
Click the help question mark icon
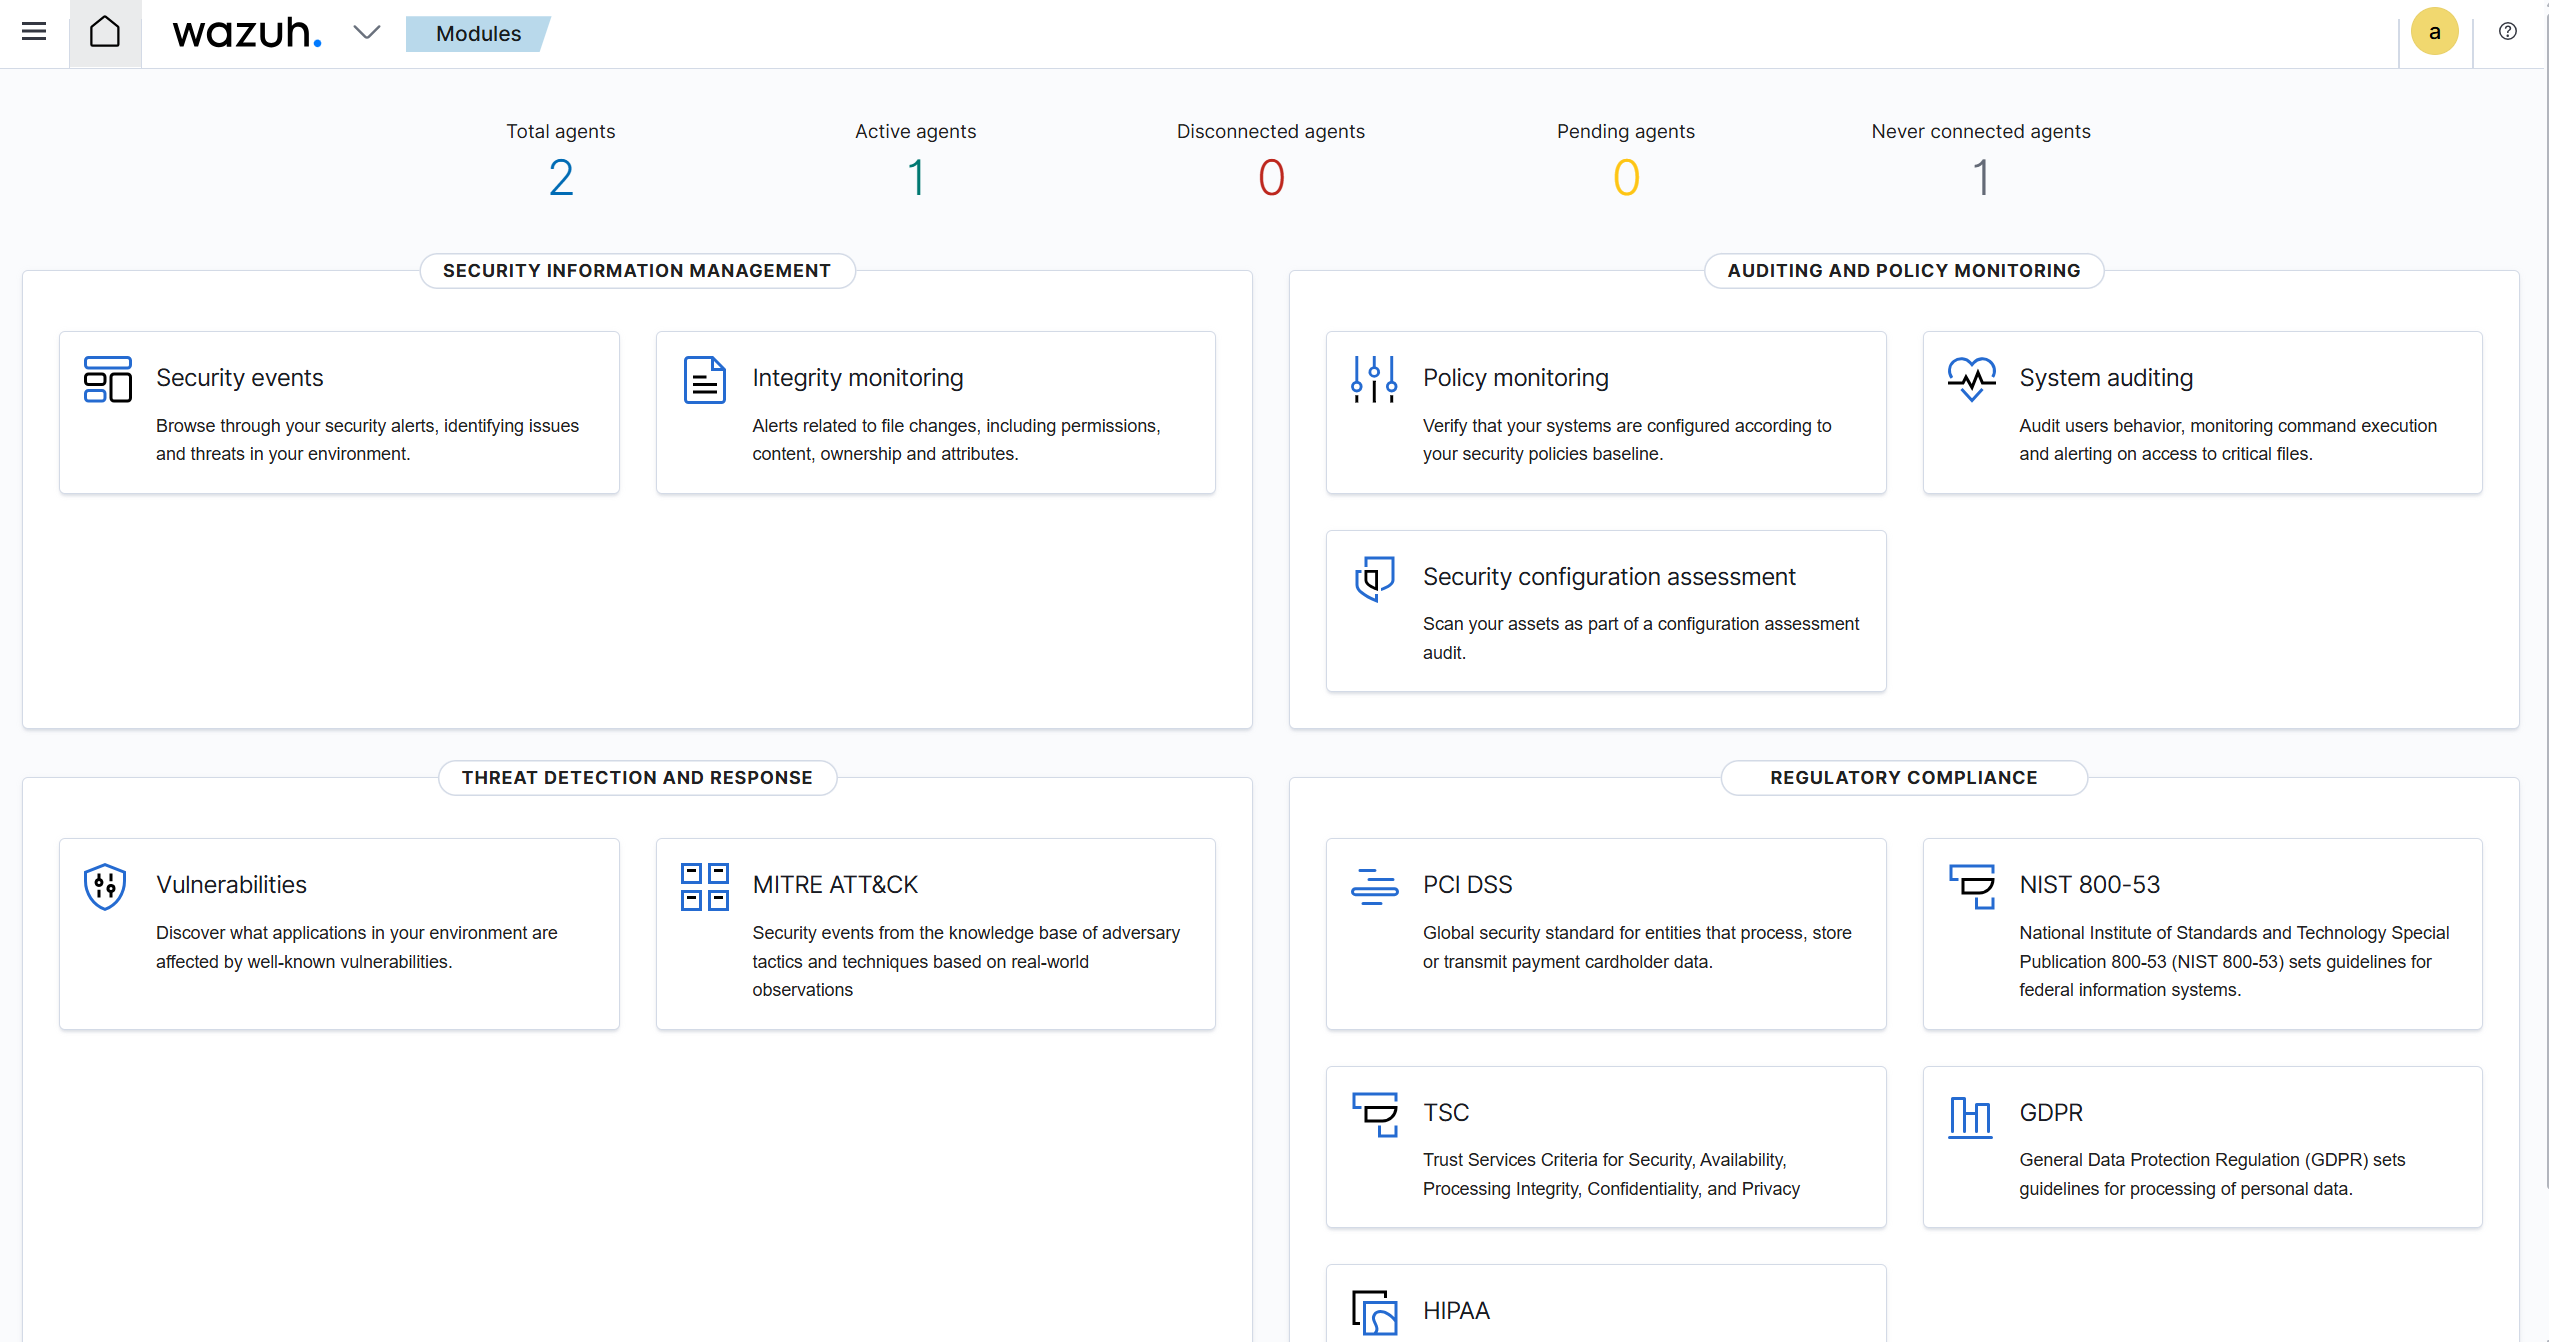(2507, 32)
